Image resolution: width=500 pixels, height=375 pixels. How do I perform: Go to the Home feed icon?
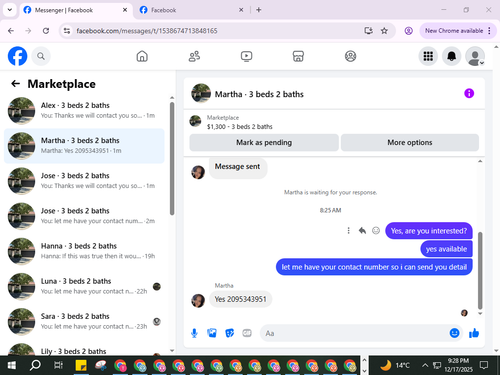click(x=142, y=56)
